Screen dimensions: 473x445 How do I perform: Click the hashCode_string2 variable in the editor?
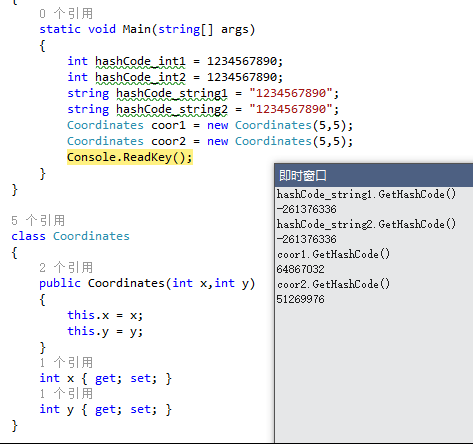[x=172, y=110]
